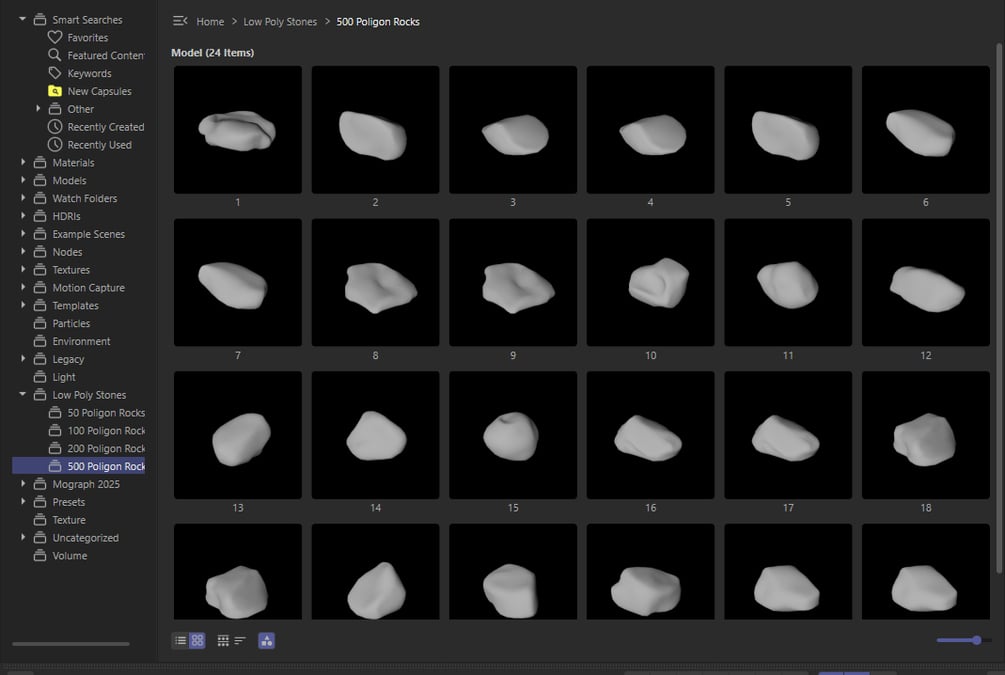Select yellow New Capsules search icon
The height and width of the screenshot is (675, 1005).
coord(55,91)
